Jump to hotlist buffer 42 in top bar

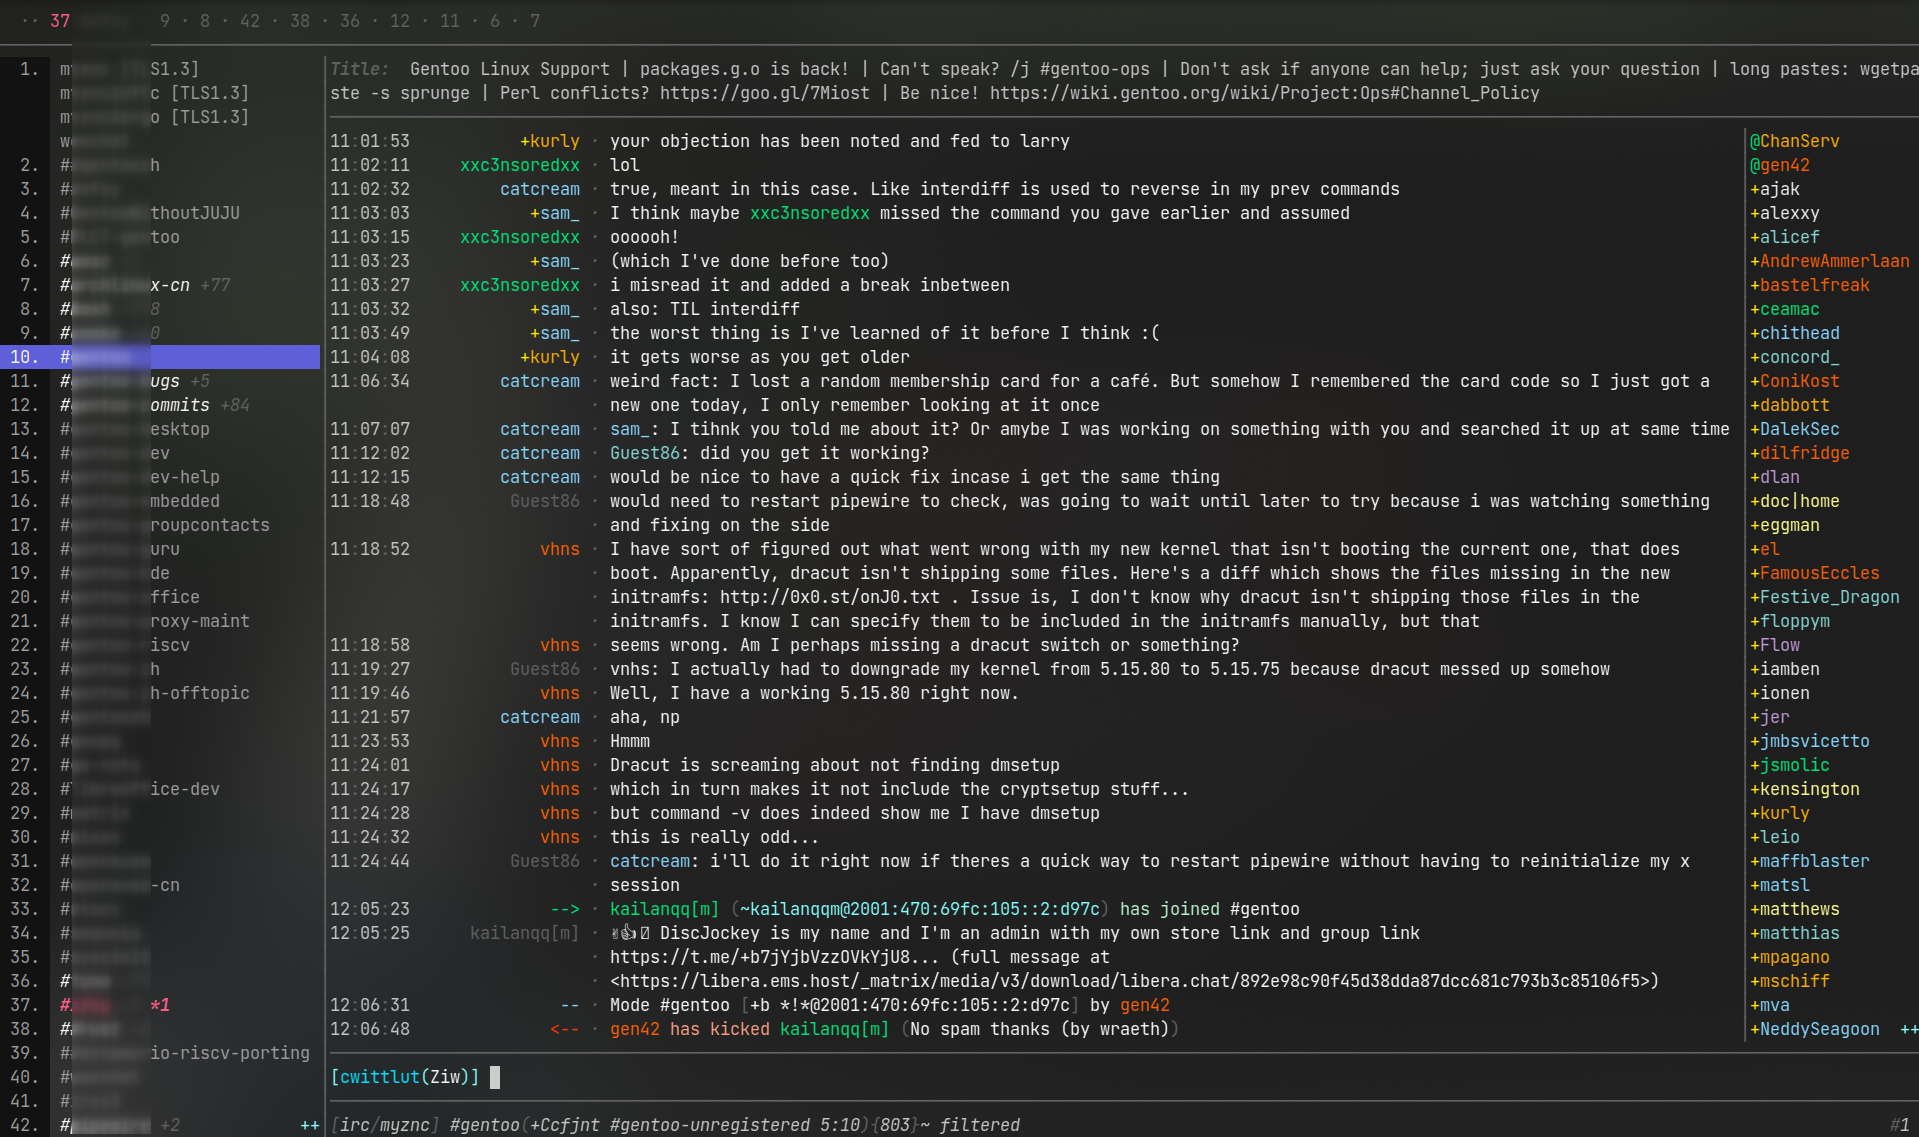click(250, 21)
